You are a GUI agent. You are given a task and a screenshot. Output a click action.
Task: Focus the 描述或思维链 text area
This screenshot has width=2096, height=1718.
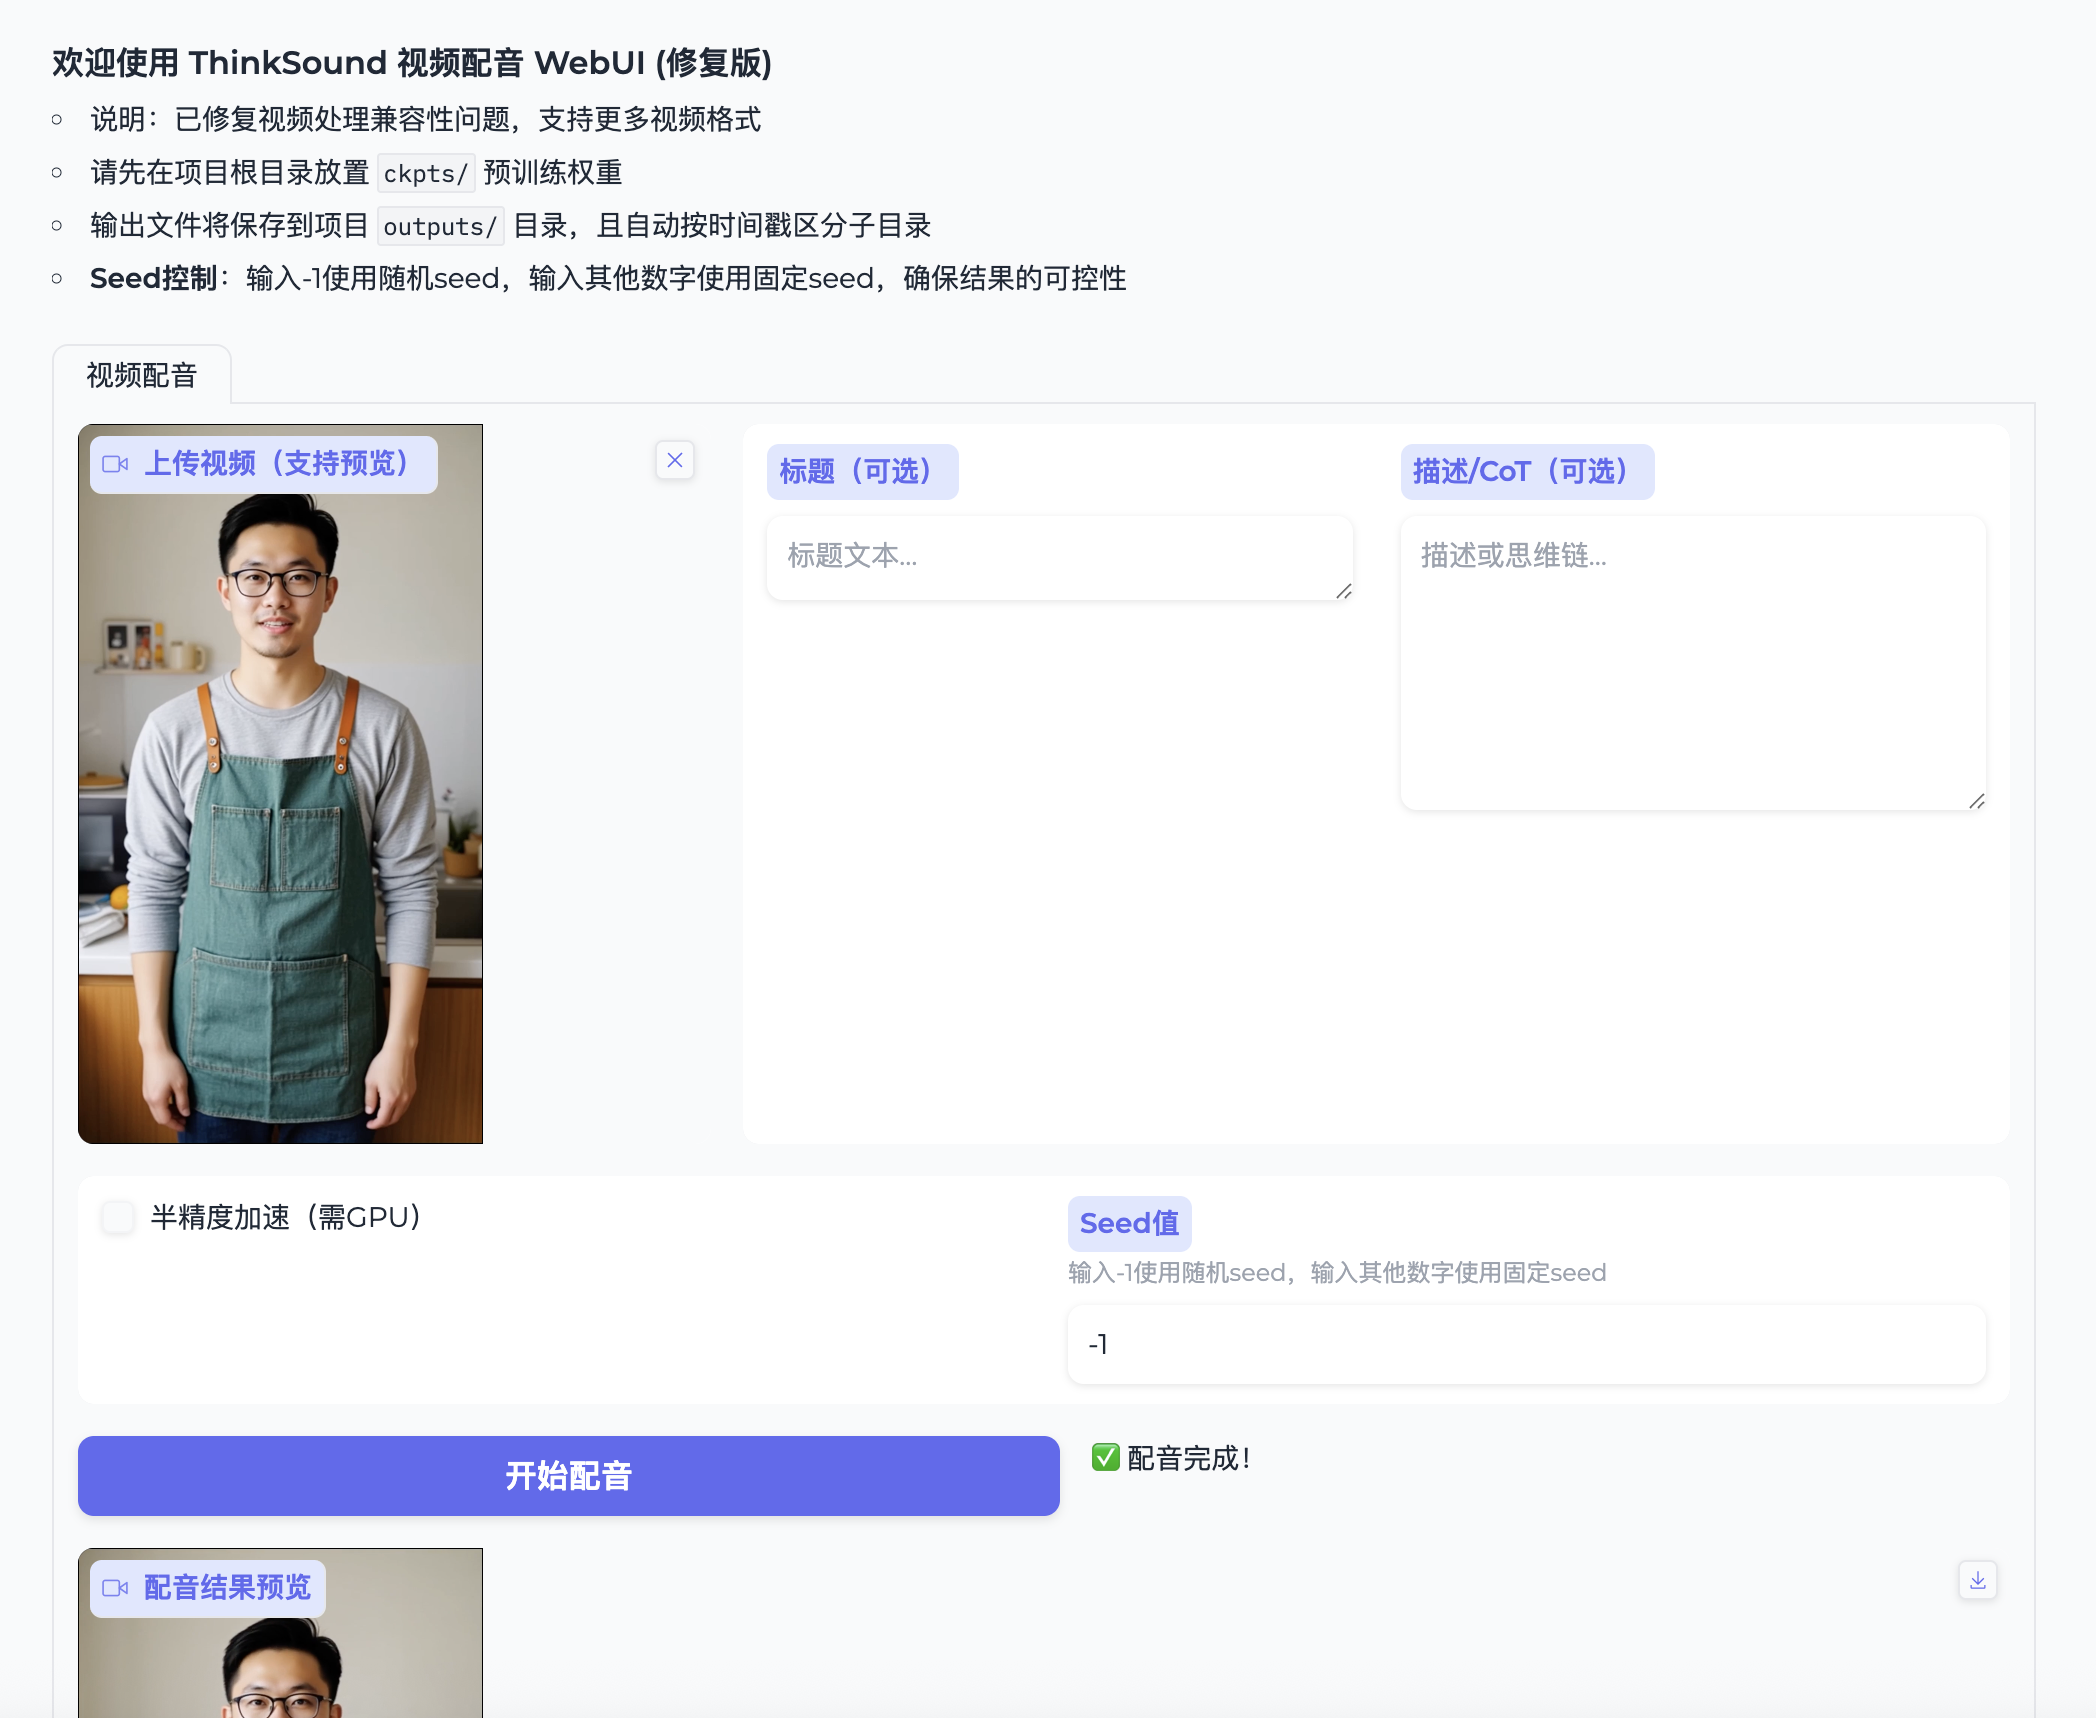(x=1693, y=662)
